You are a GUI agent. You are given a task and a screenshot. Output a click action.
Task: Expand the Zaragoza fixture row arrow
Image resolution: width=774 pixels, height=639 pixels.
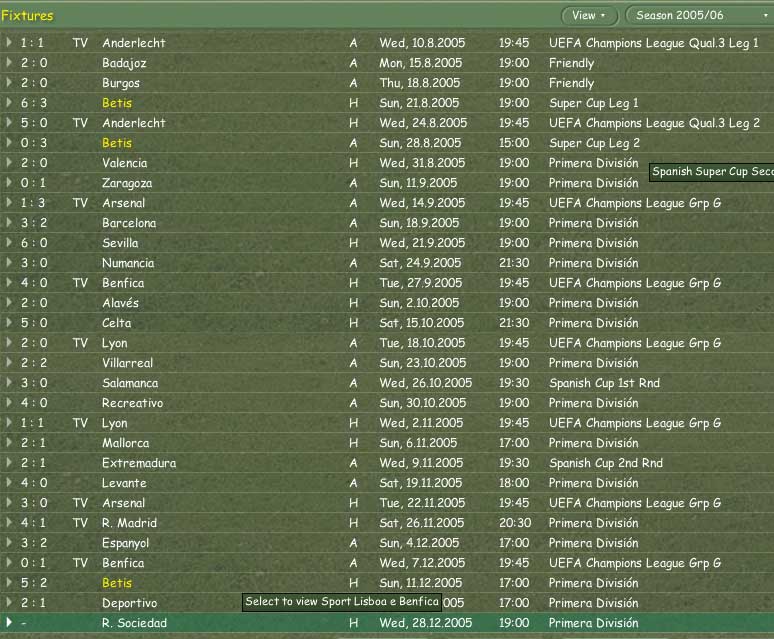pyautogui.click(x=9, y=183)
